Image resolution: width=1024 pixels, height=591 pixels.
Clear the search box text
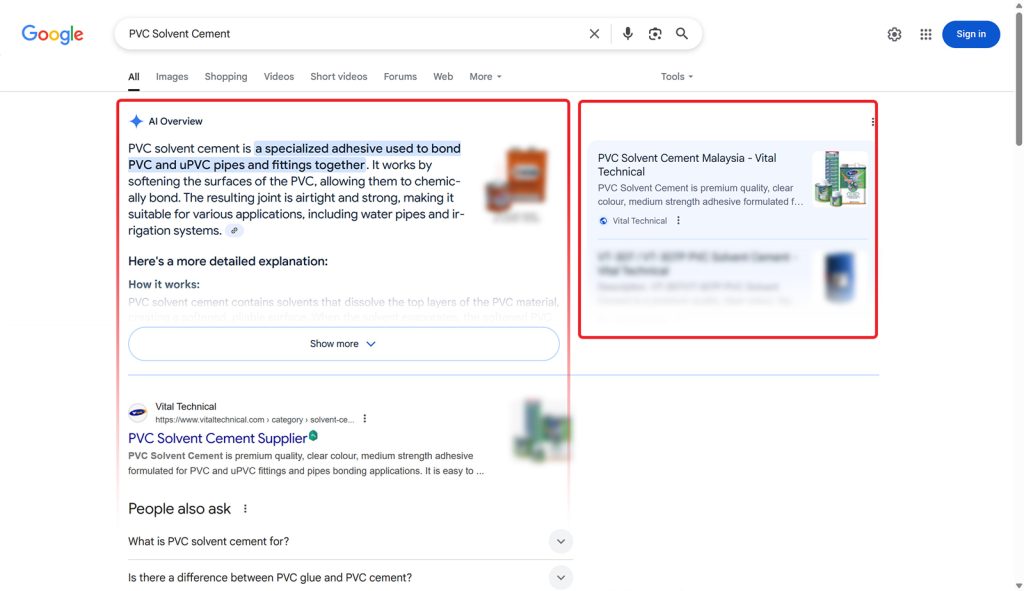(x=594, y=34)
